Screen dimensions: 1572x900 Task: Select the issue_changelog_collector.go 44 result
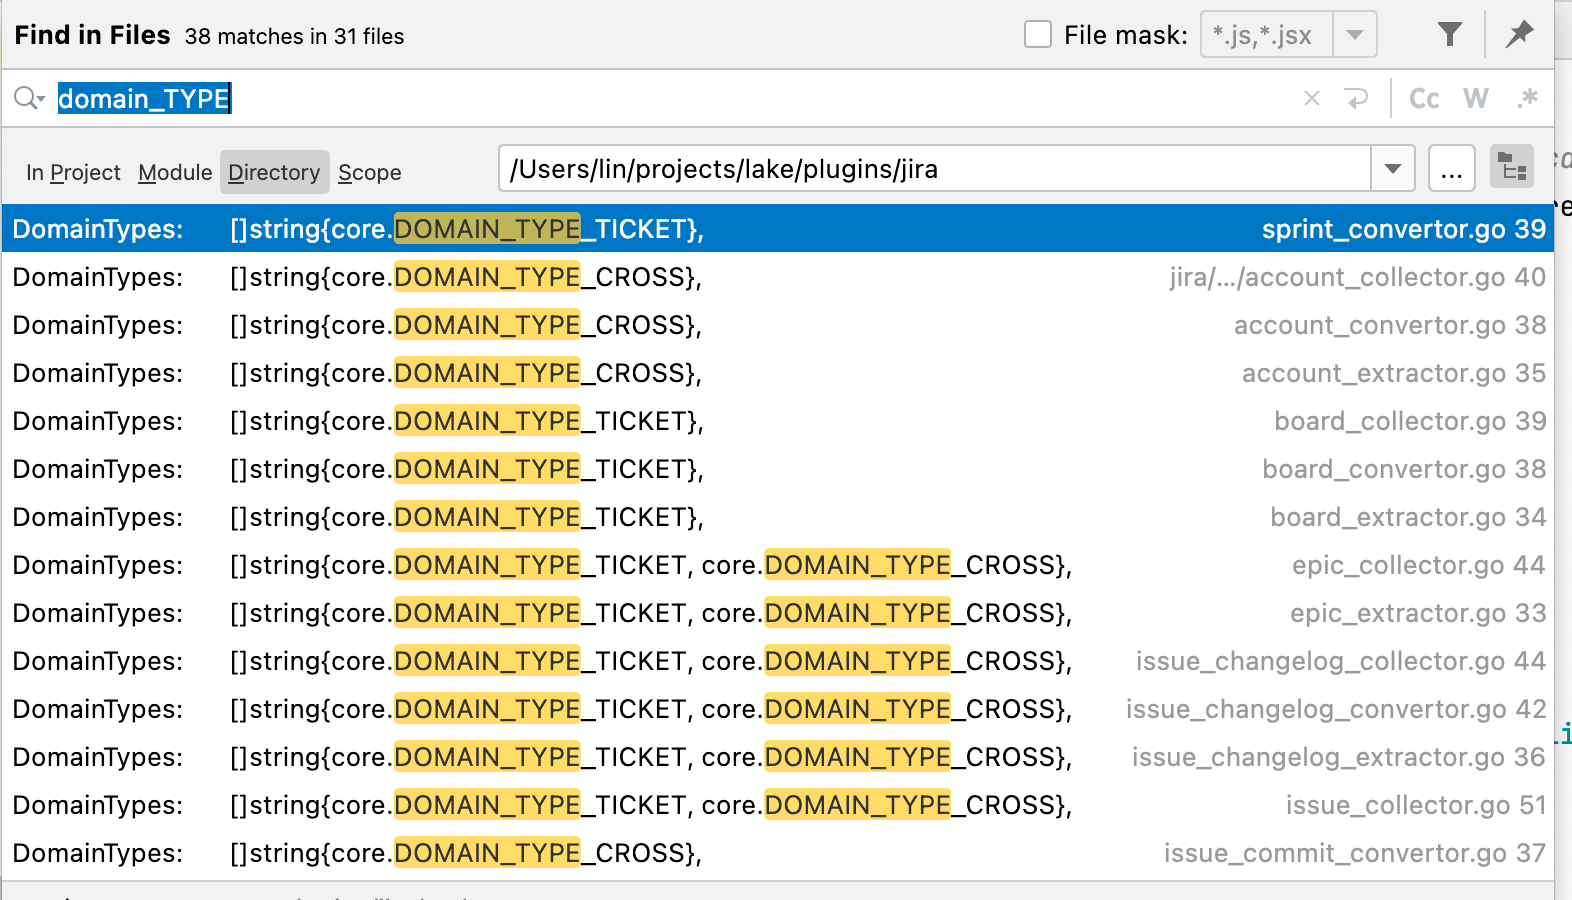pyautogui.click(x=778, y=661)
